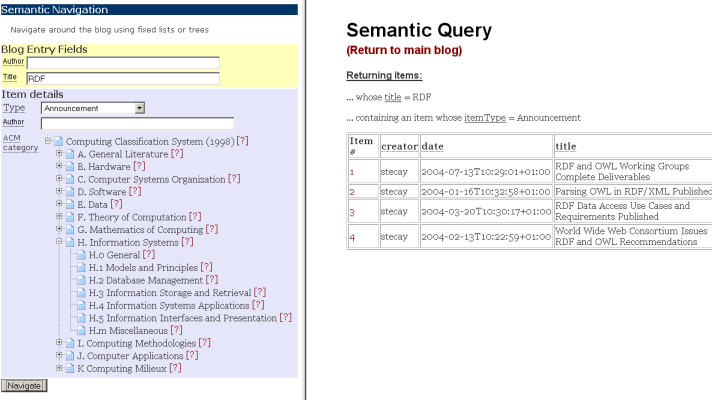Expand the C. Computer Systems Organization node
The width and height of the screenshot is (712, 400).
click(x=59, y=179)
